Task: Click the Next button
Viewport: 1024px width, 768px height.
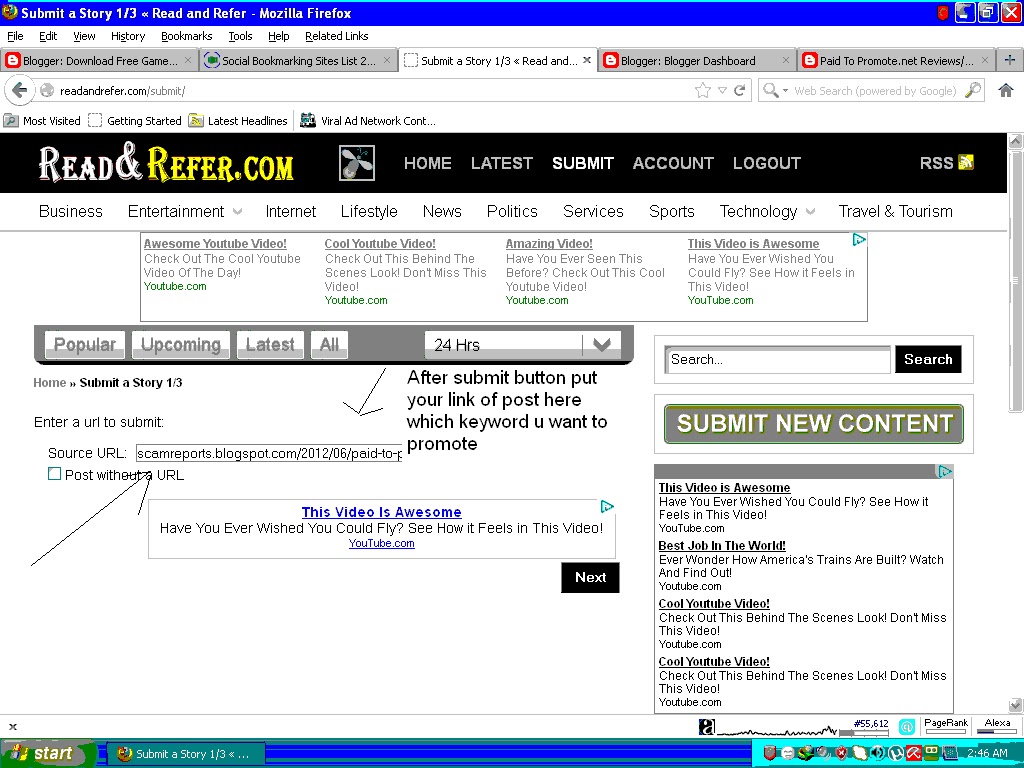Action: point(590,577)
